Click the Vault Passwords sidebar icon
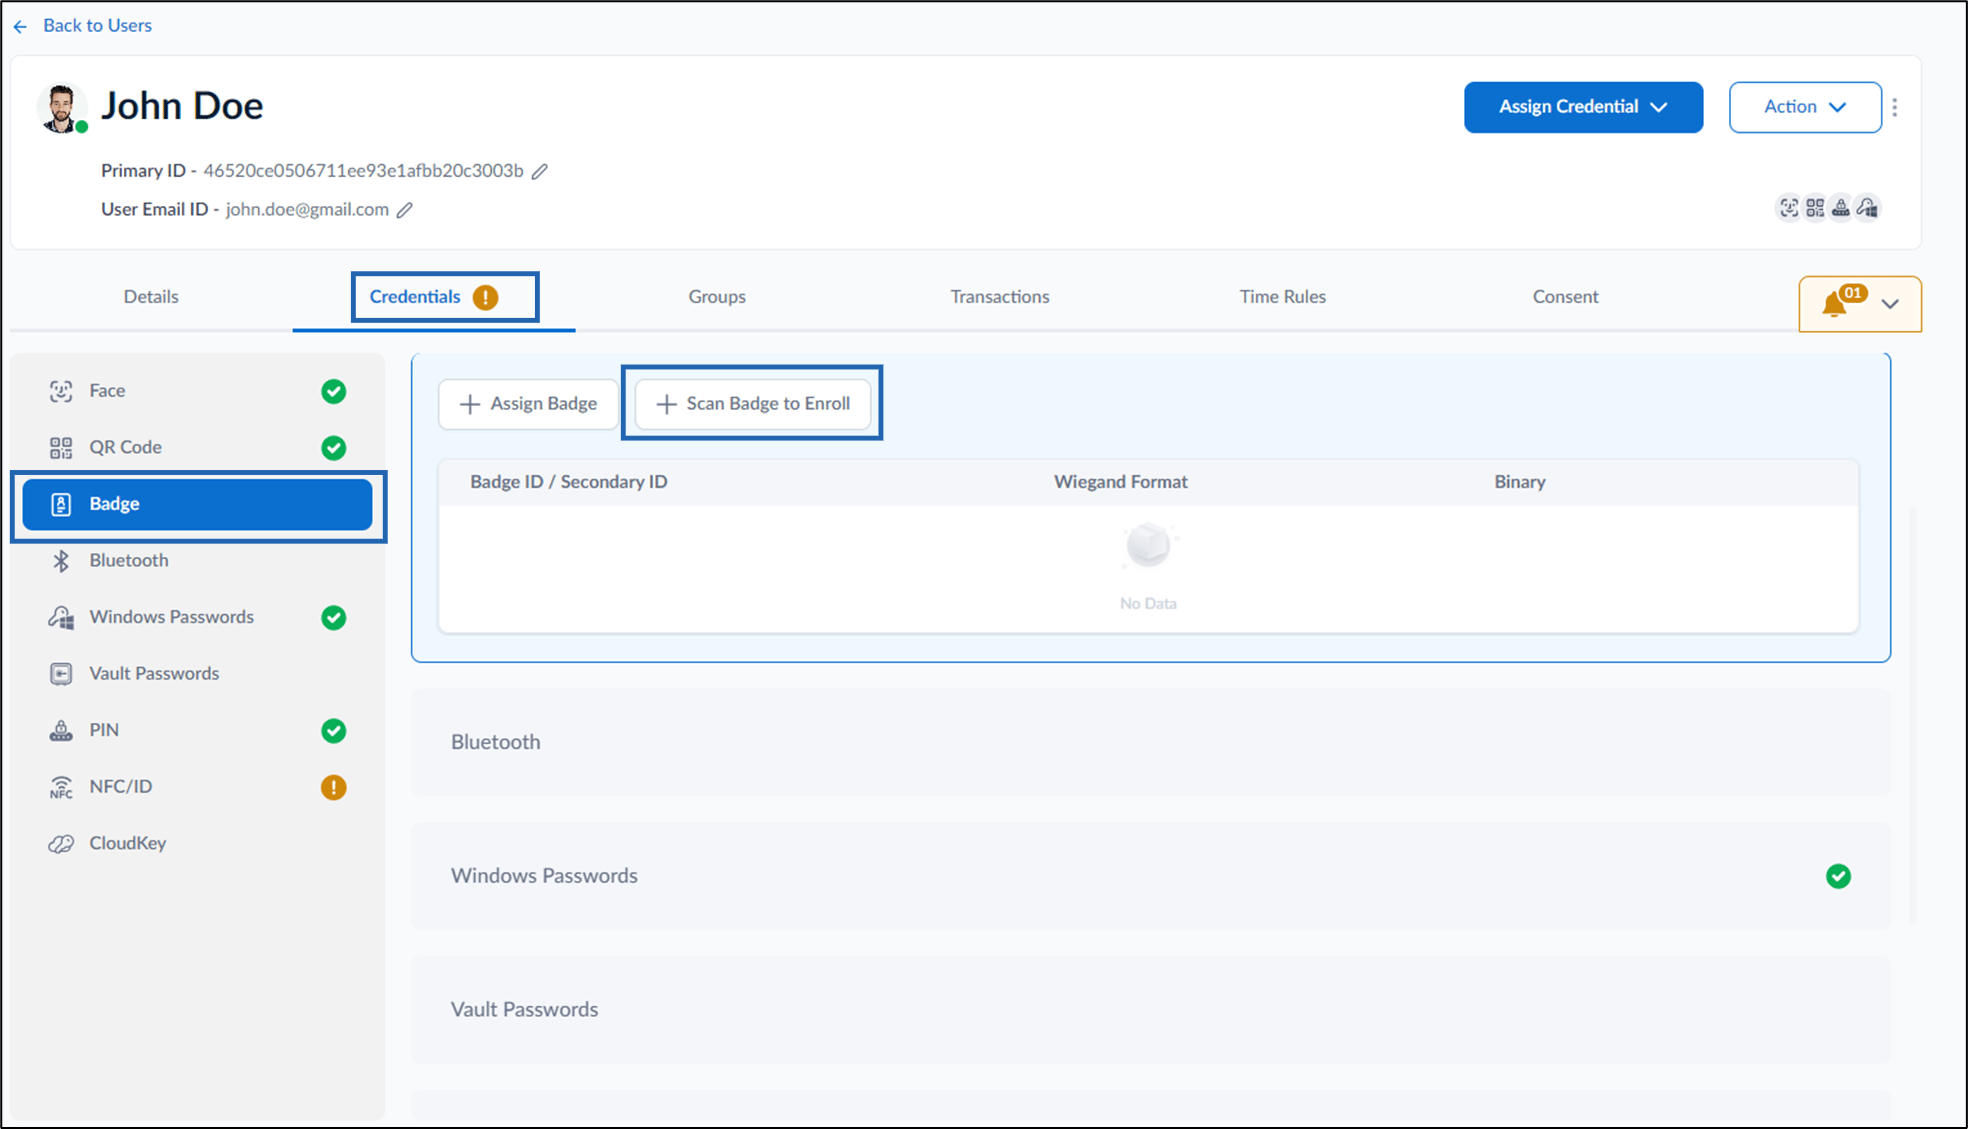 click(x=61, y=674)
